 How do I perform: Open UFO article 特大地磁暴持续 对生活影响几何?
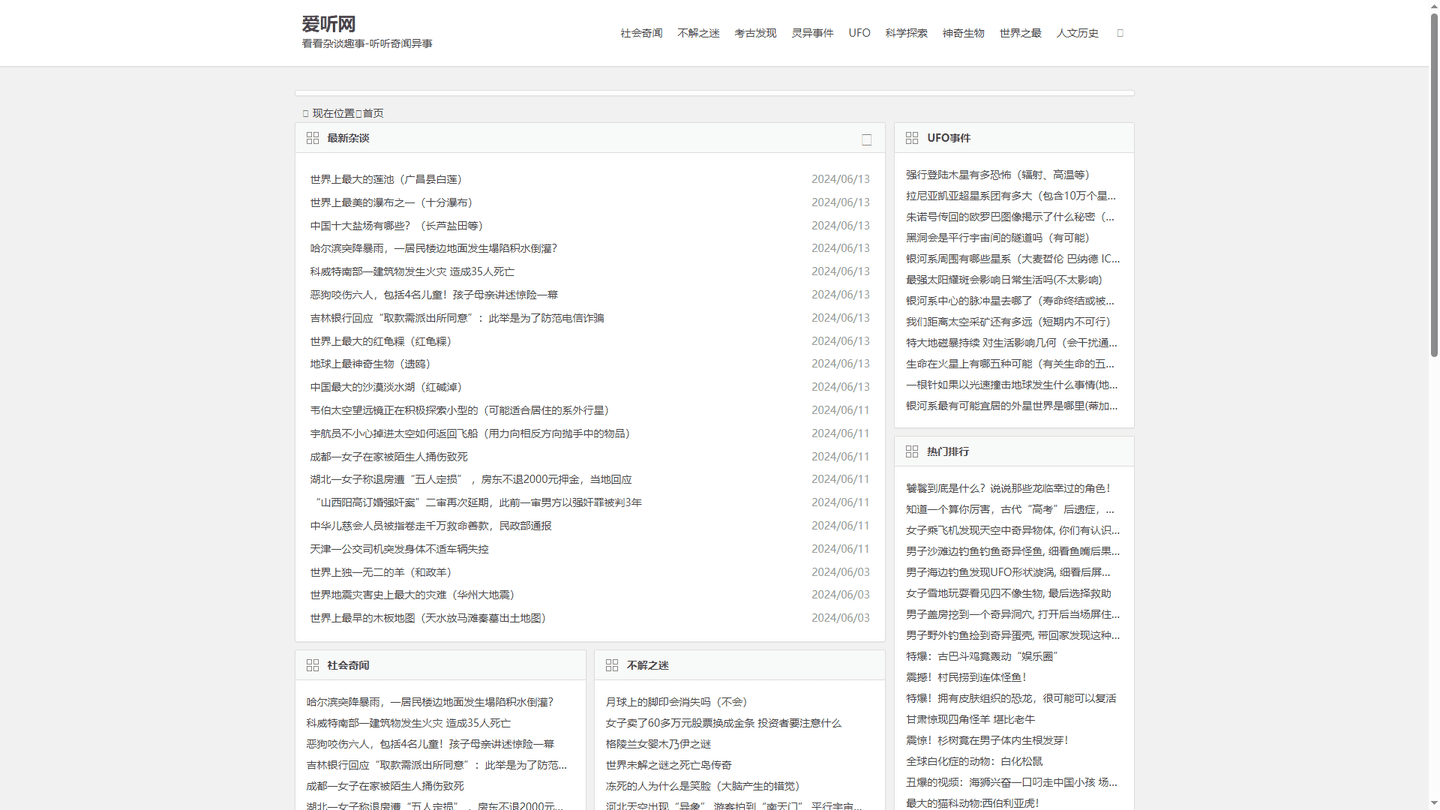tap(1012, 343)
